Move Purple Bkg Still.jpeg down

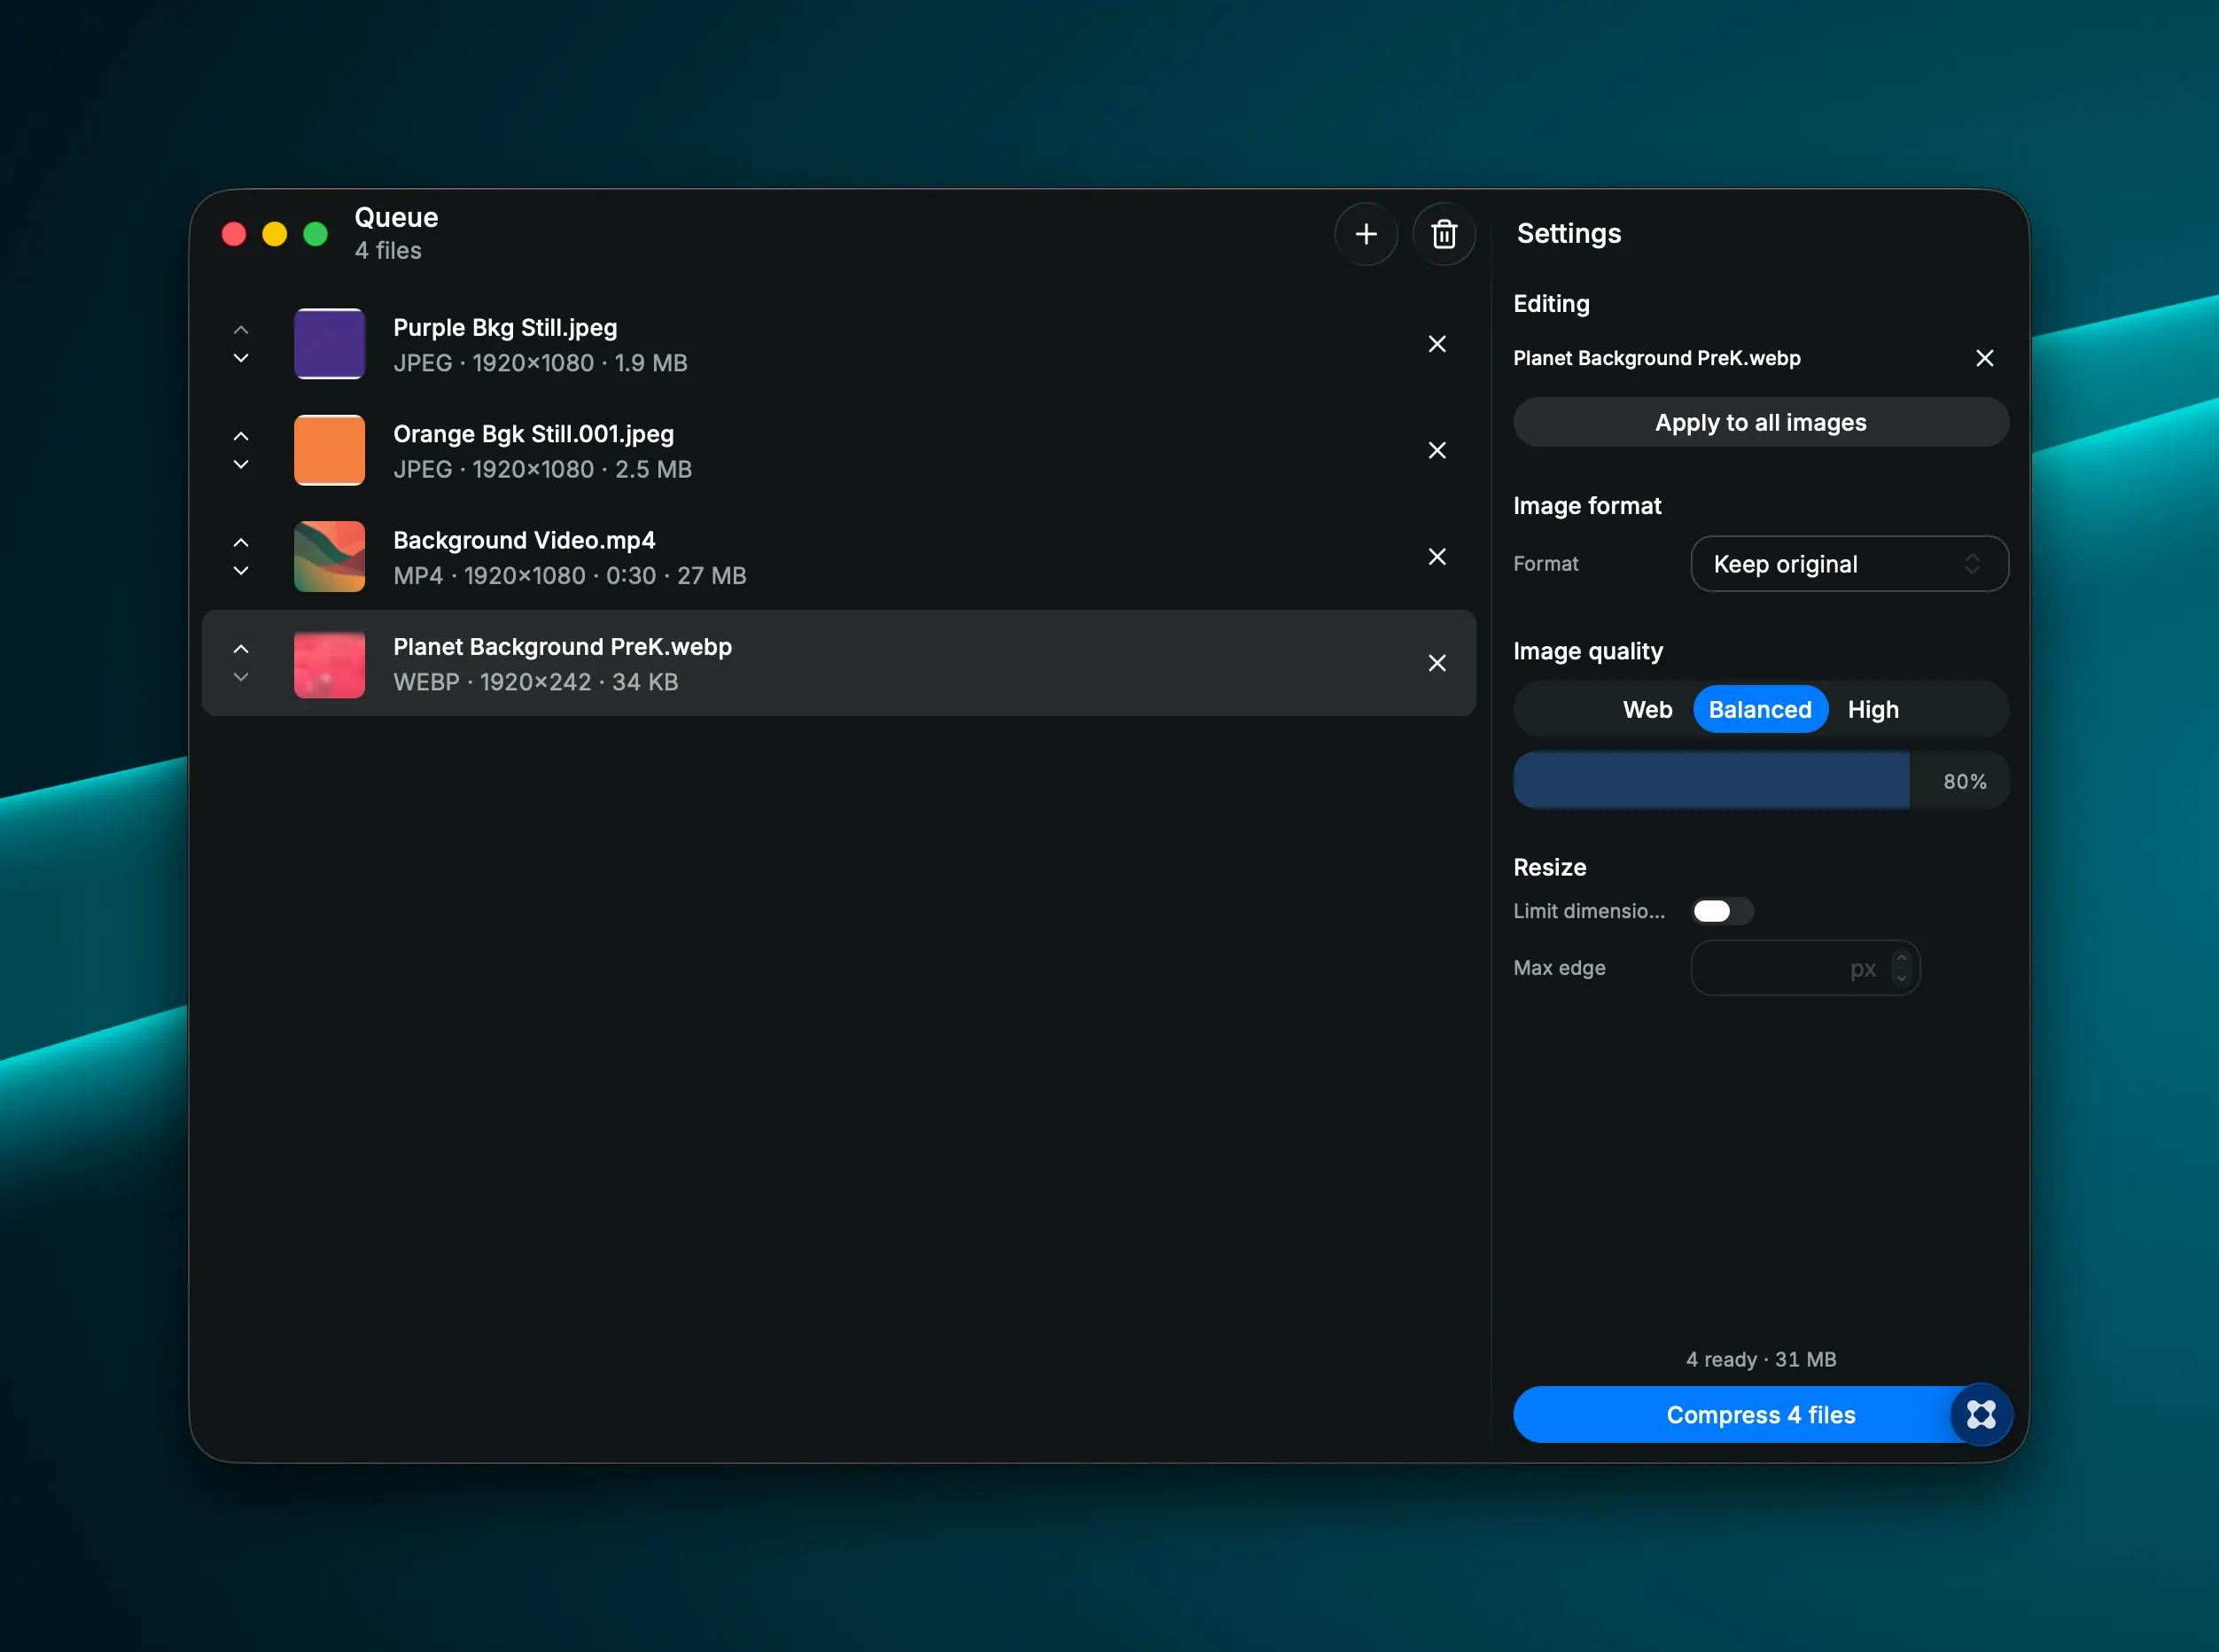(241, 358)
